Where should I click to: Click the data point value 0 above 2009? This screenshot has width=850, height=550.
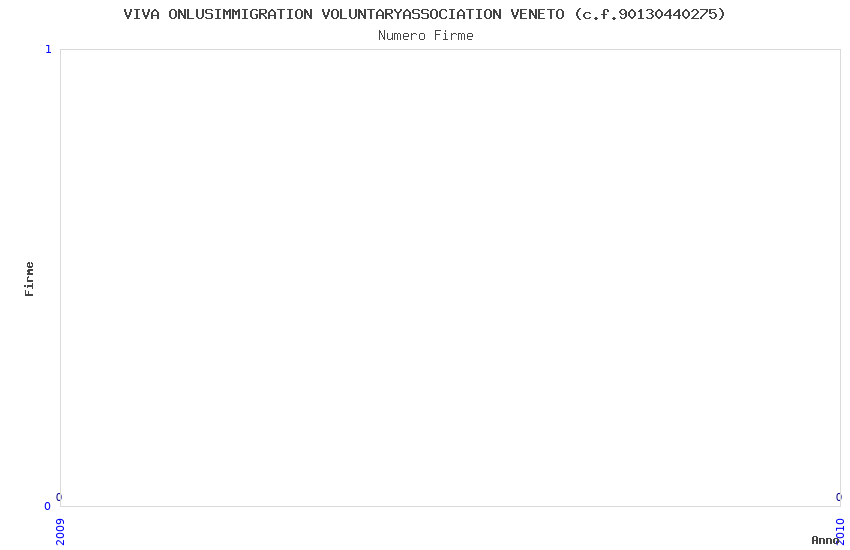59,497
